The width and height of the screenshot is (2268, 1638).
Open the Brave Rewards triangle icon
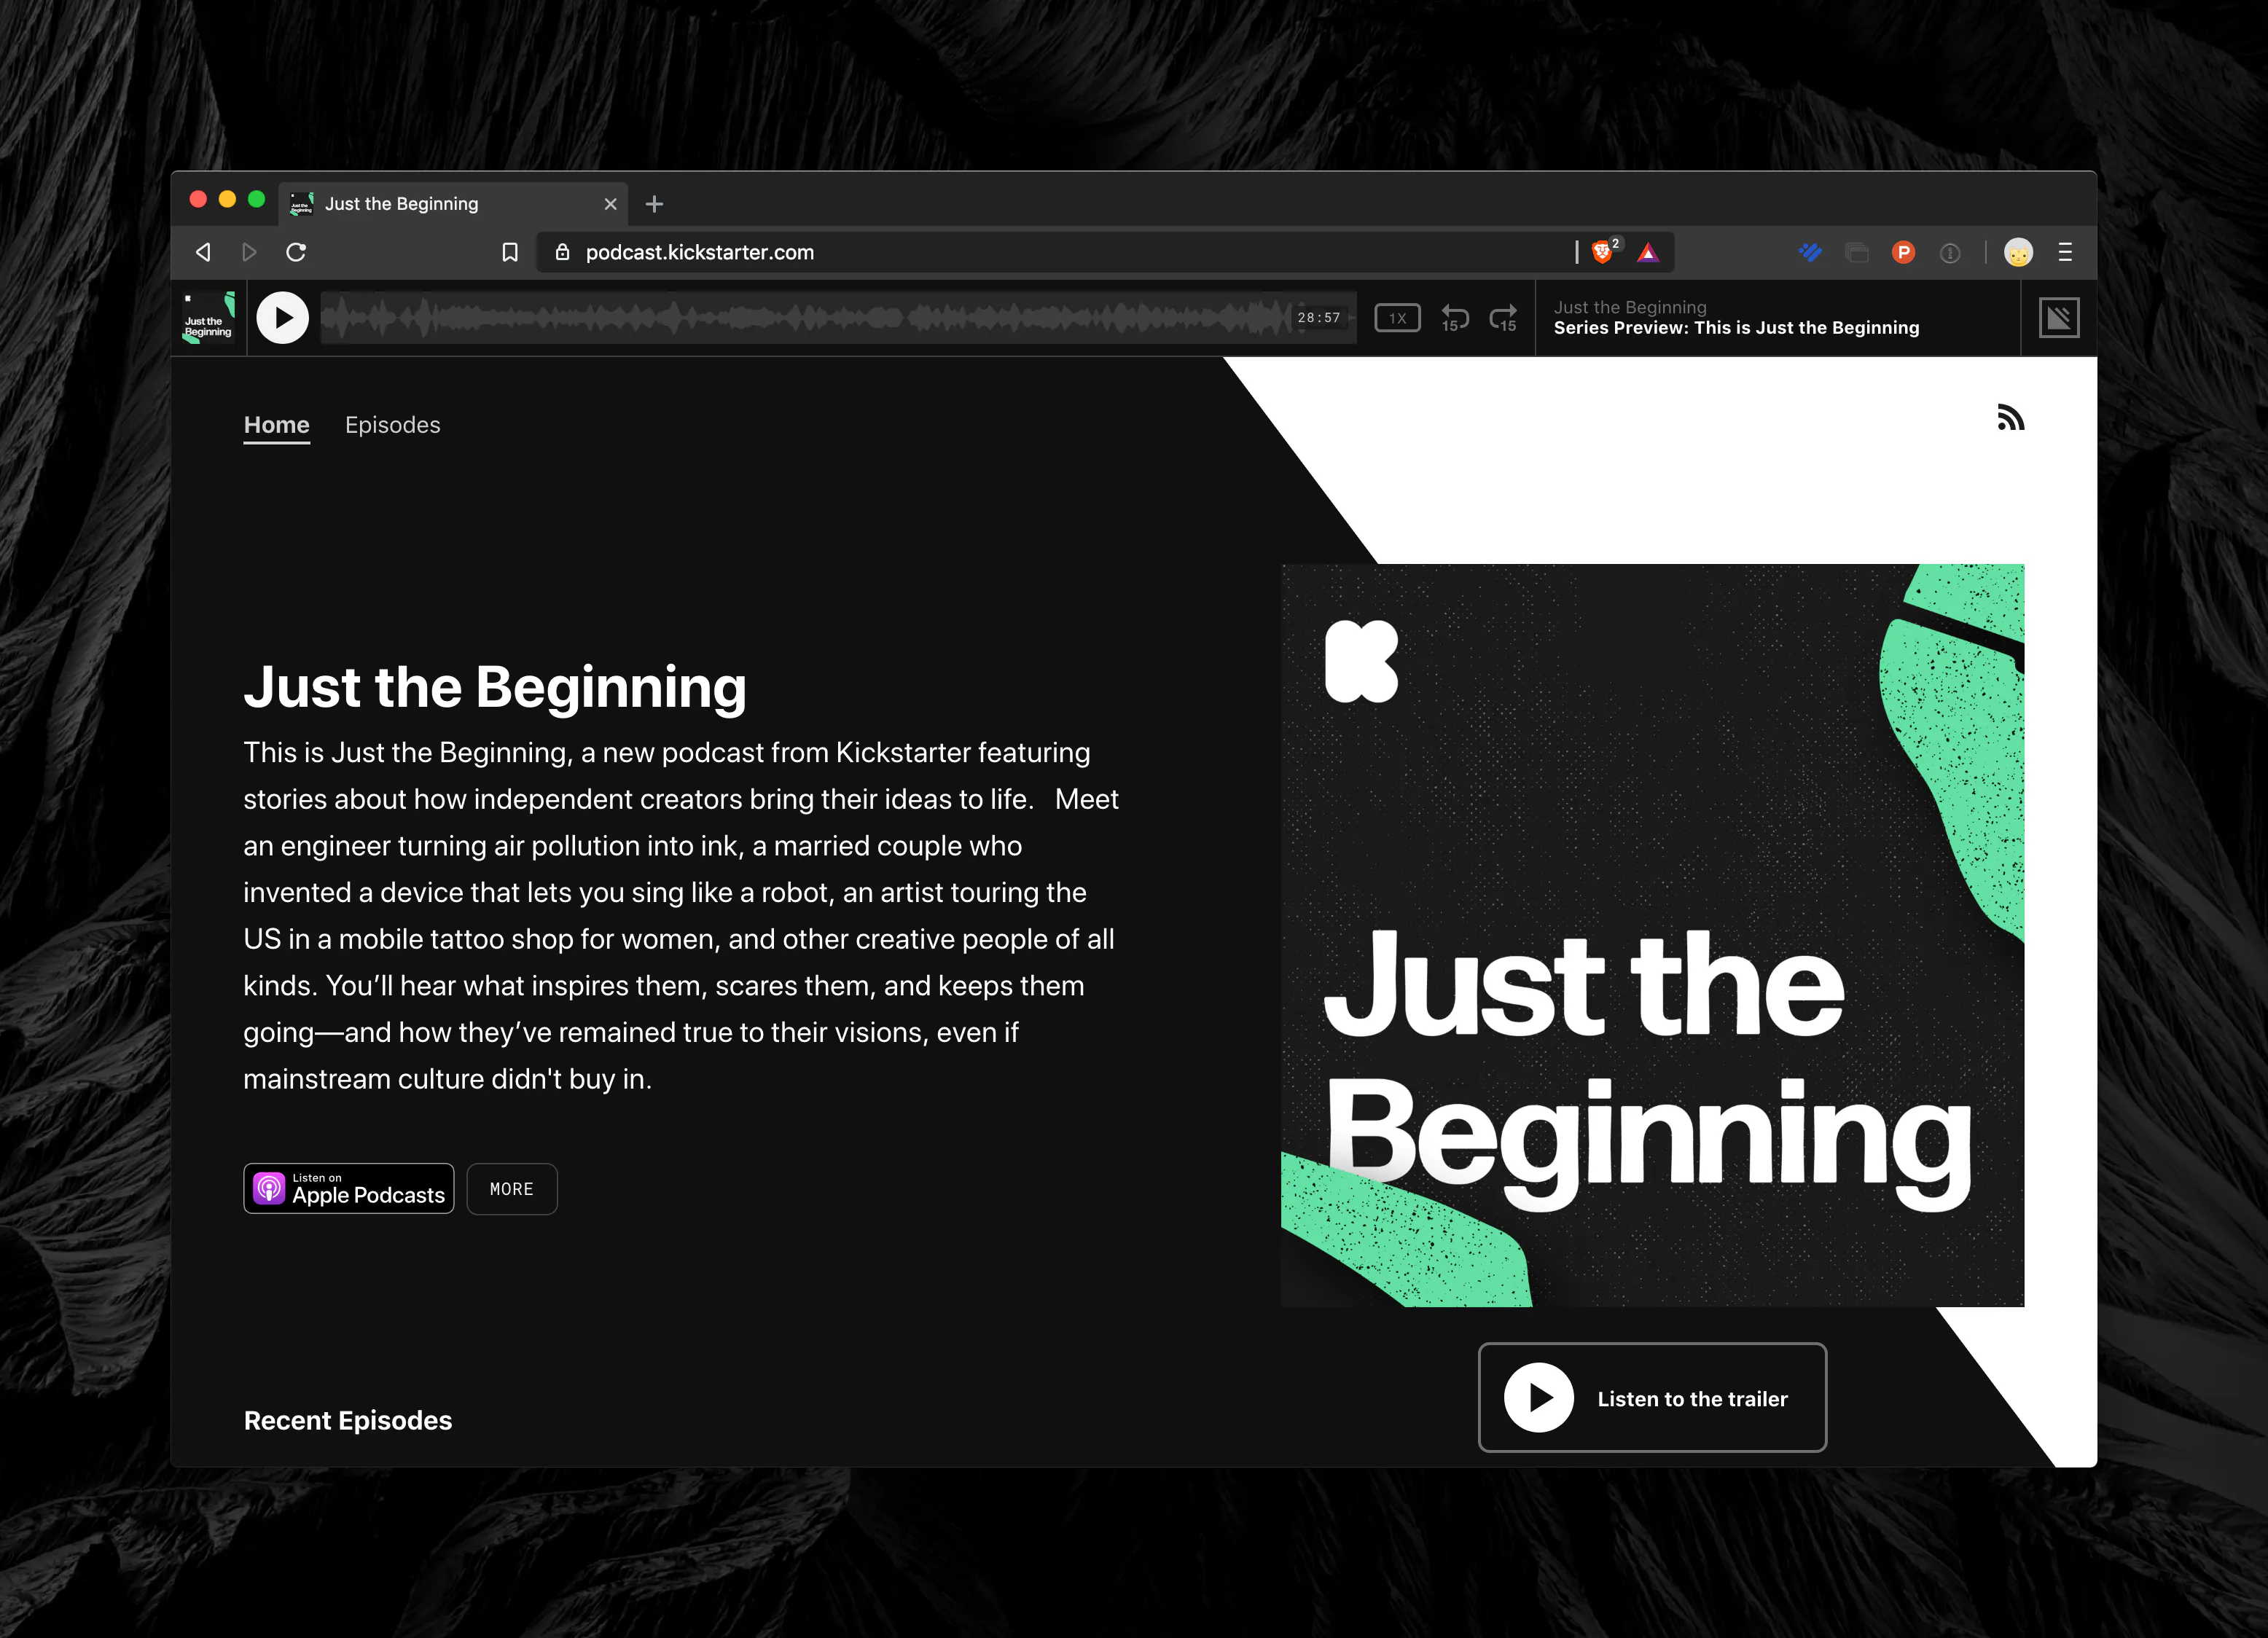click(1648, 252)
